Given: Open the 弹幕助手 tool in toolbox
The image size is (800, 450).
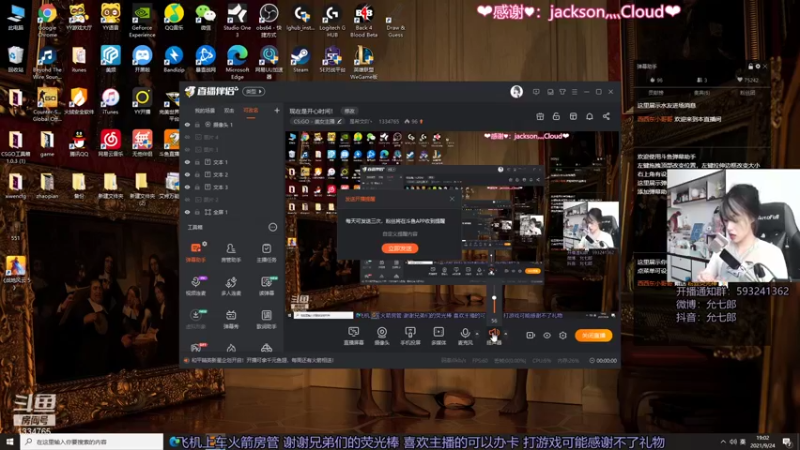Looking at the screenshot, I should (x=195, y=252).
